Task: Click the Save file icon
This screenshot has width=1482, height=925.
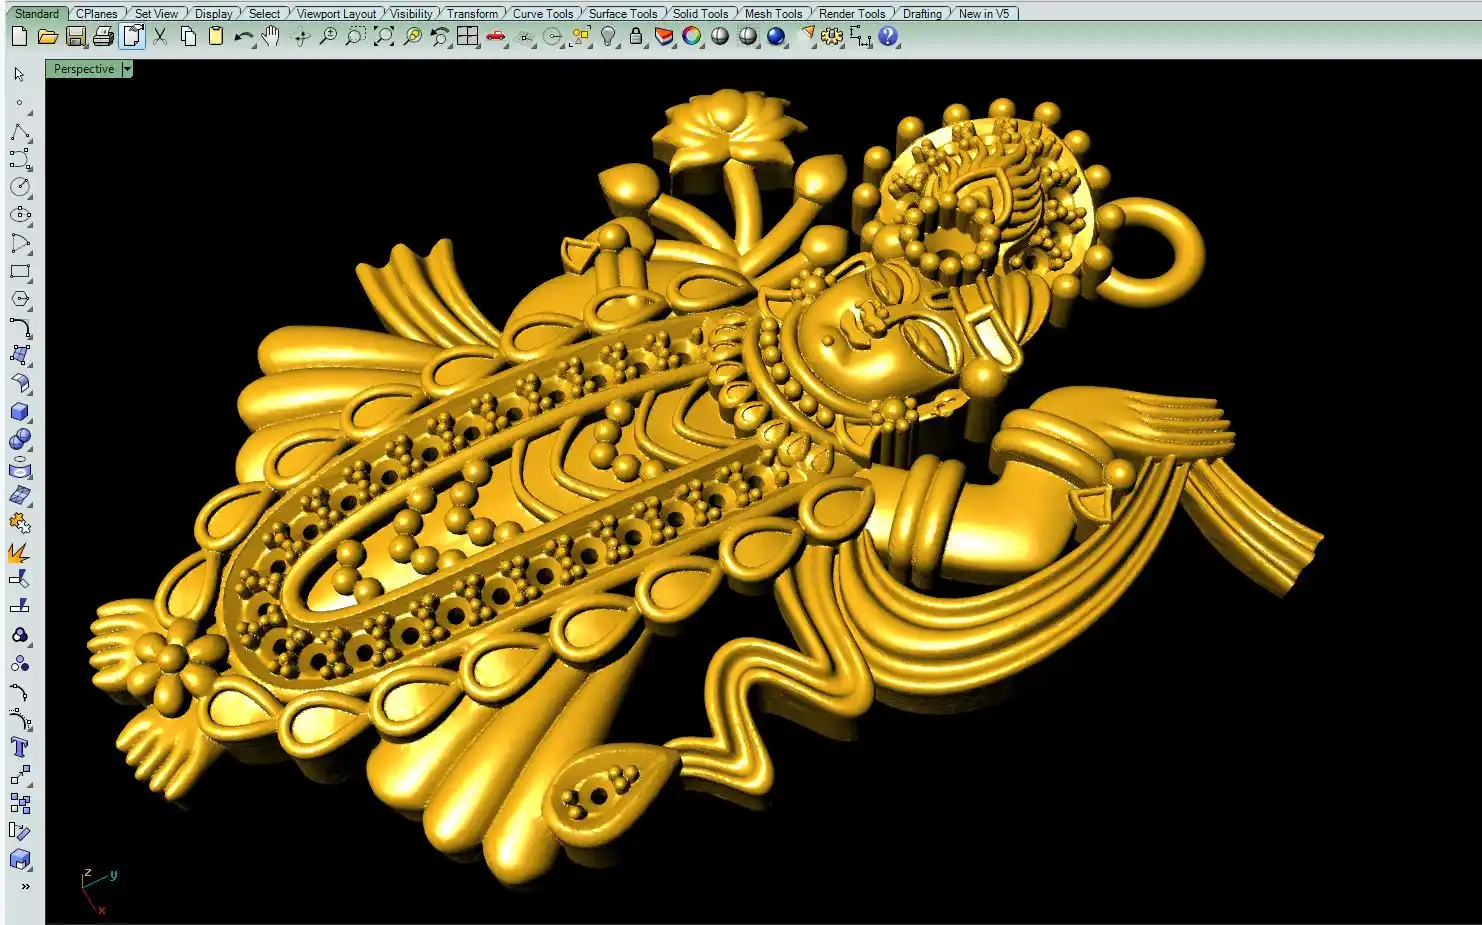Action: 75,37
